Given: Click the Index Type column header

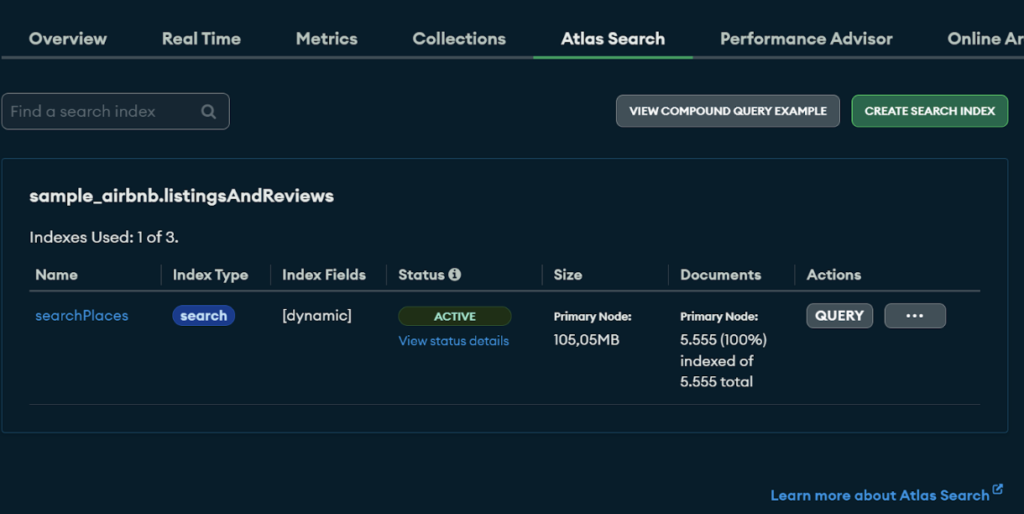Looking at the screenshot, I should click(x=210, y=275).
